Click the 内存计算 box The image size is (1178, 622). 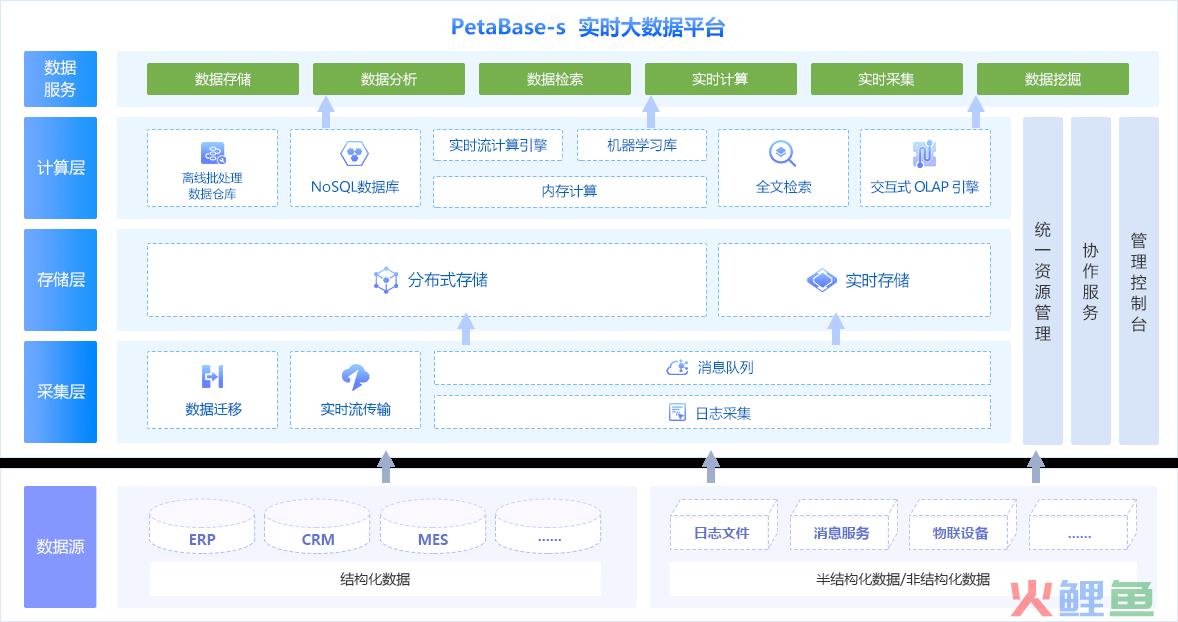569,192
